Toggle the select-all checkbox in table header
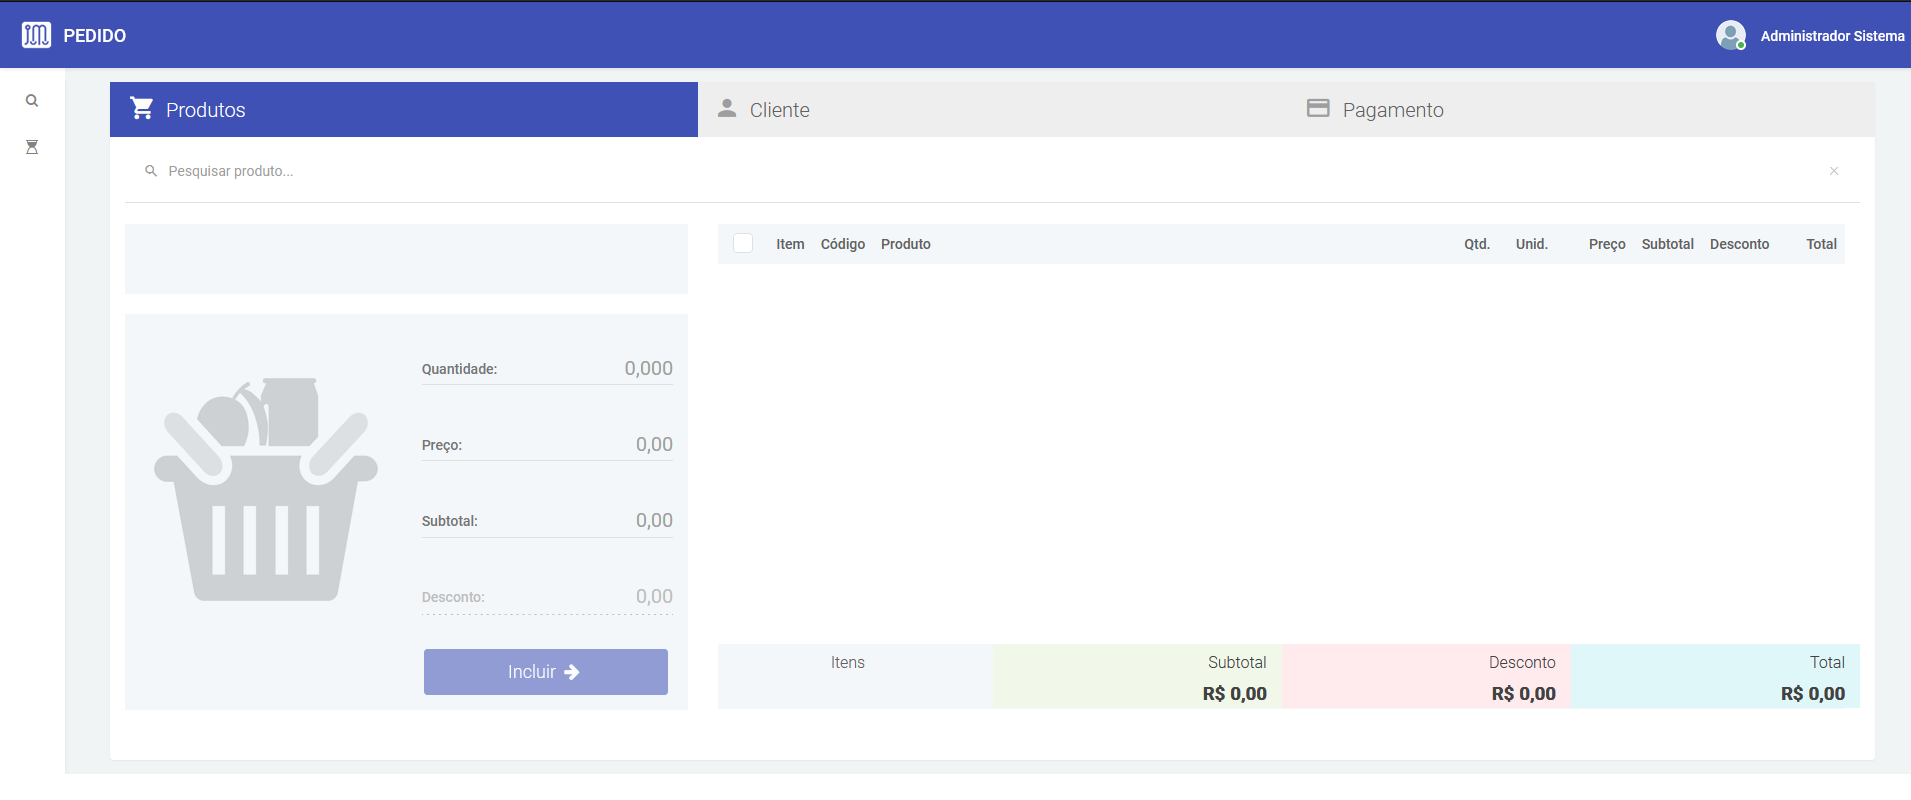This screenshot has width=1911, height=800. point(743,244)
